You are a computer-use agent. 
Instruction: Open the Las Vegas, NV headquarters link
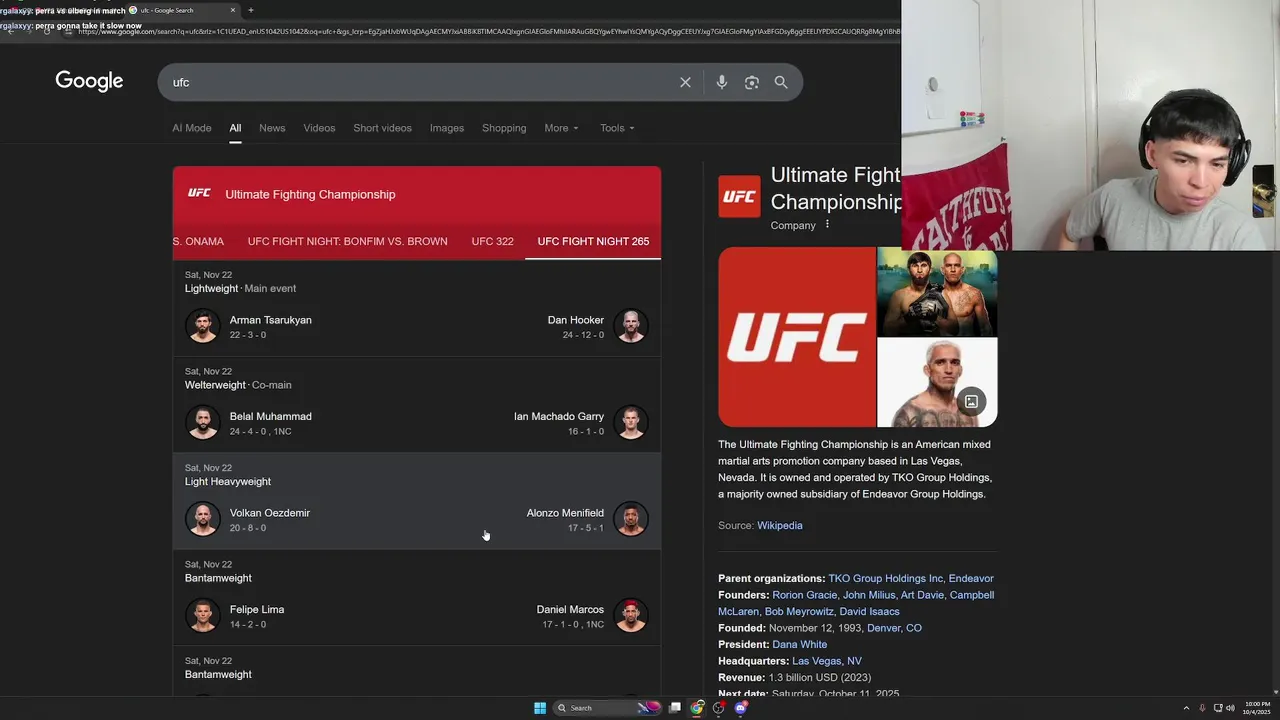827,661
